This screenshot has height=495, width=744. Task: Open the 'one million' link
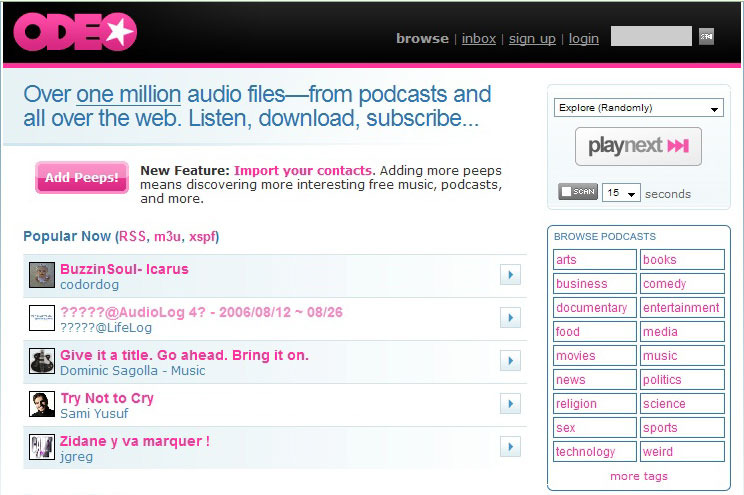coord(129,94)
